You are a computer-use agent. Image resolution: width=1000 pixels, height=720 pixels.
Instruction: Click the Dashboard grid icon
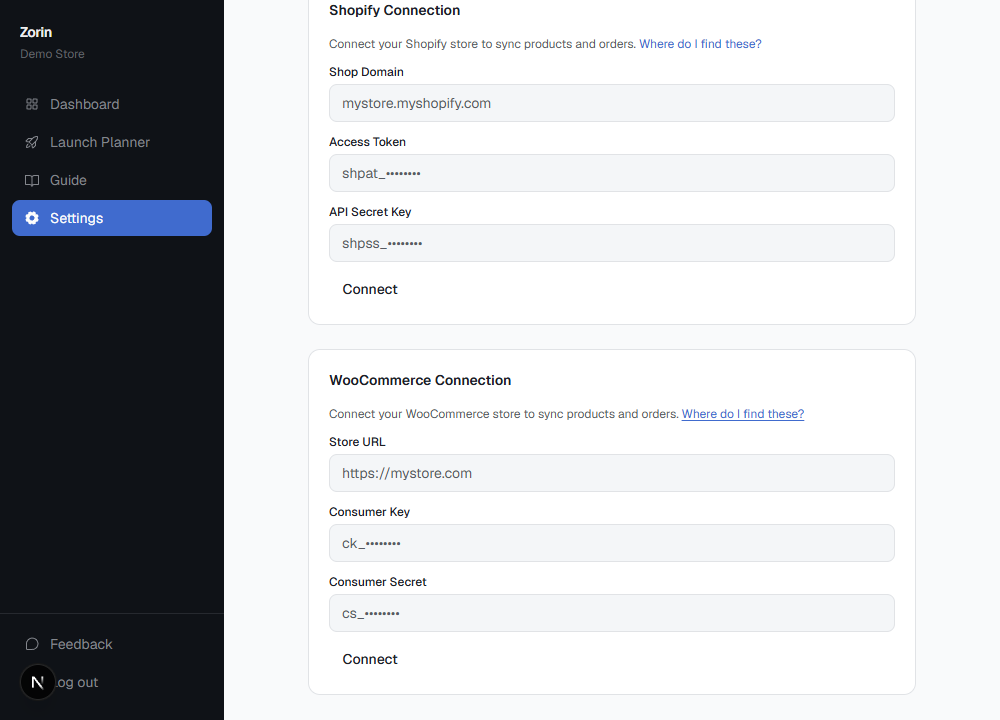(x=32, y=104)
